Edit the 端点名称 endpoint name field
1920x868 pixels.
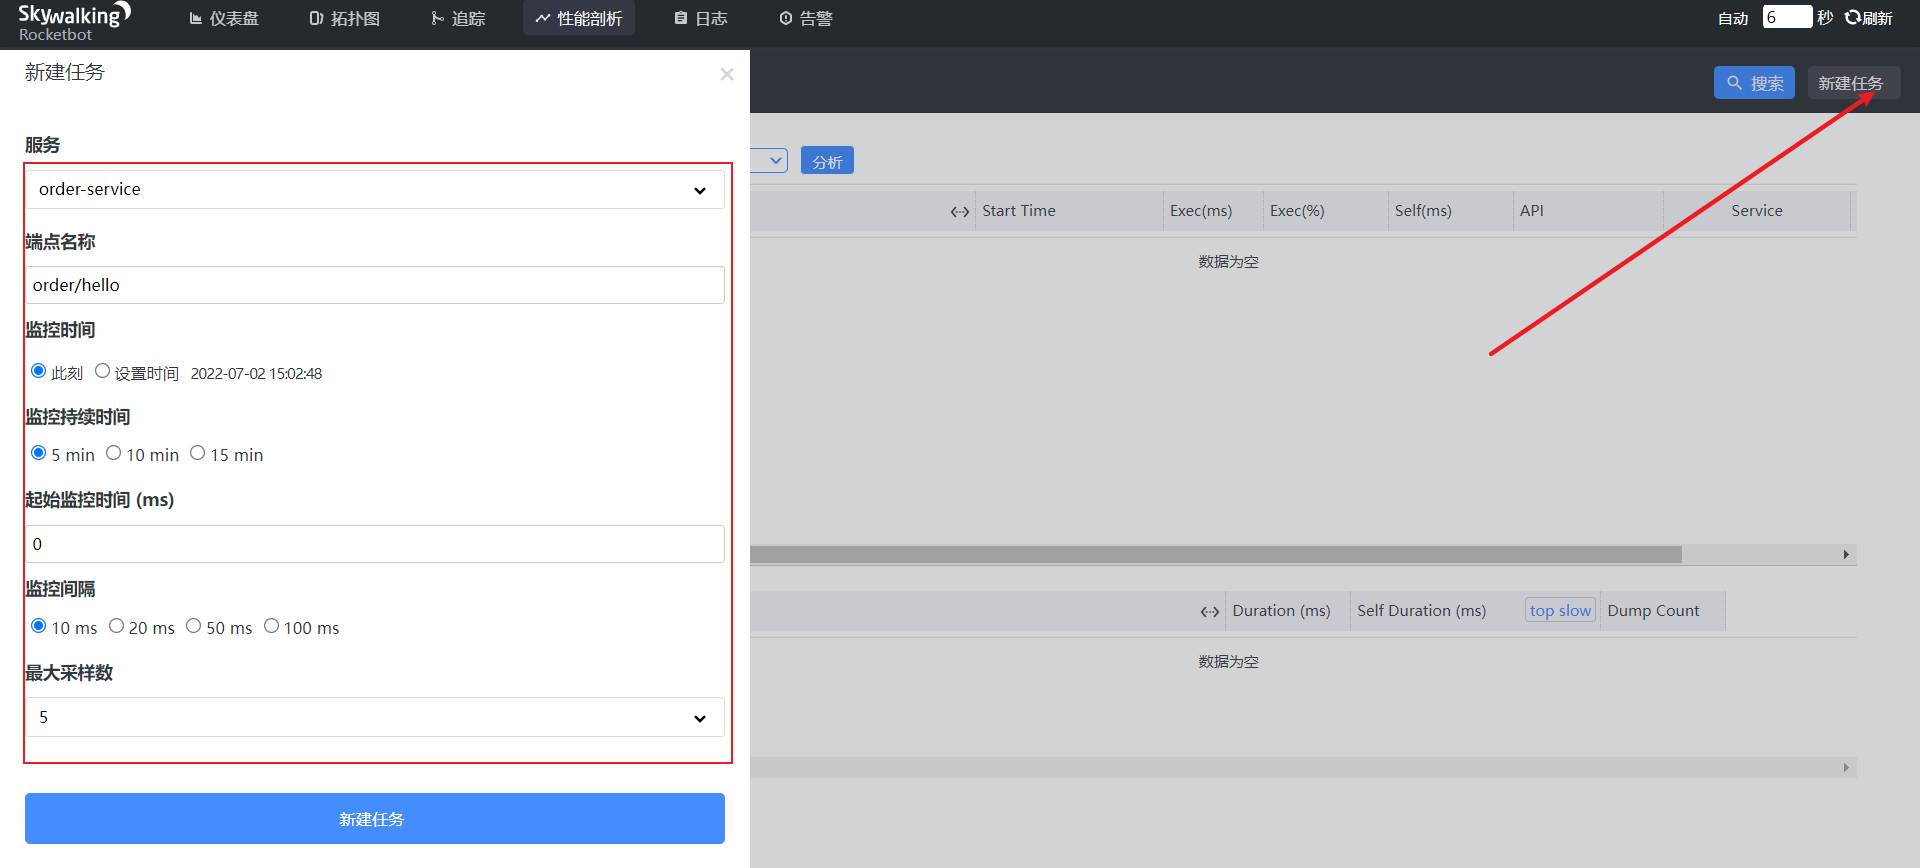(375, 285)
